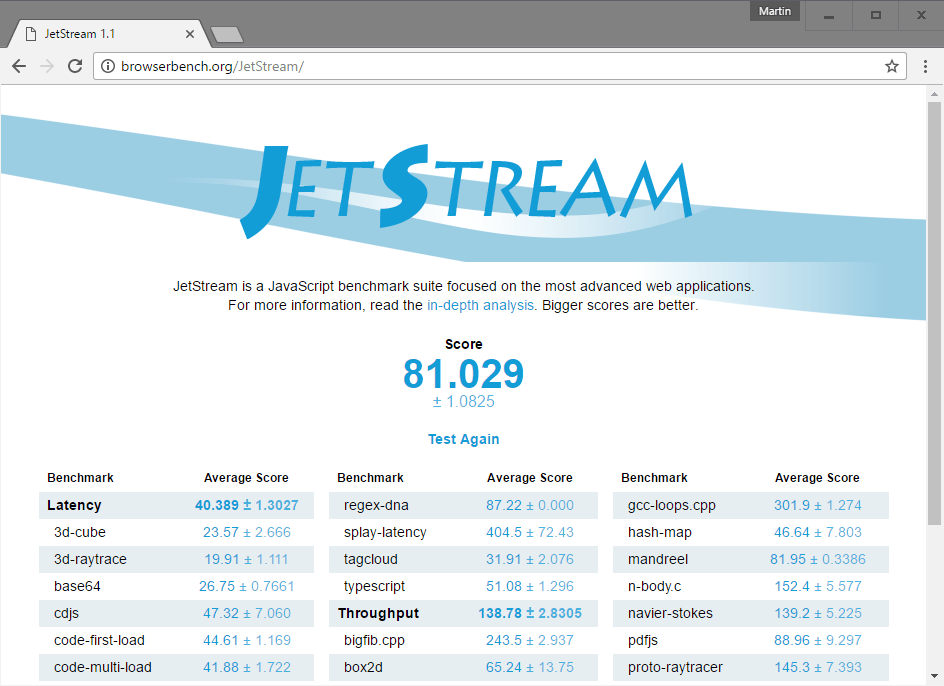Close the browser window
Image resolution: width=944 pixels, height=686 pixels.
[921, 16]
